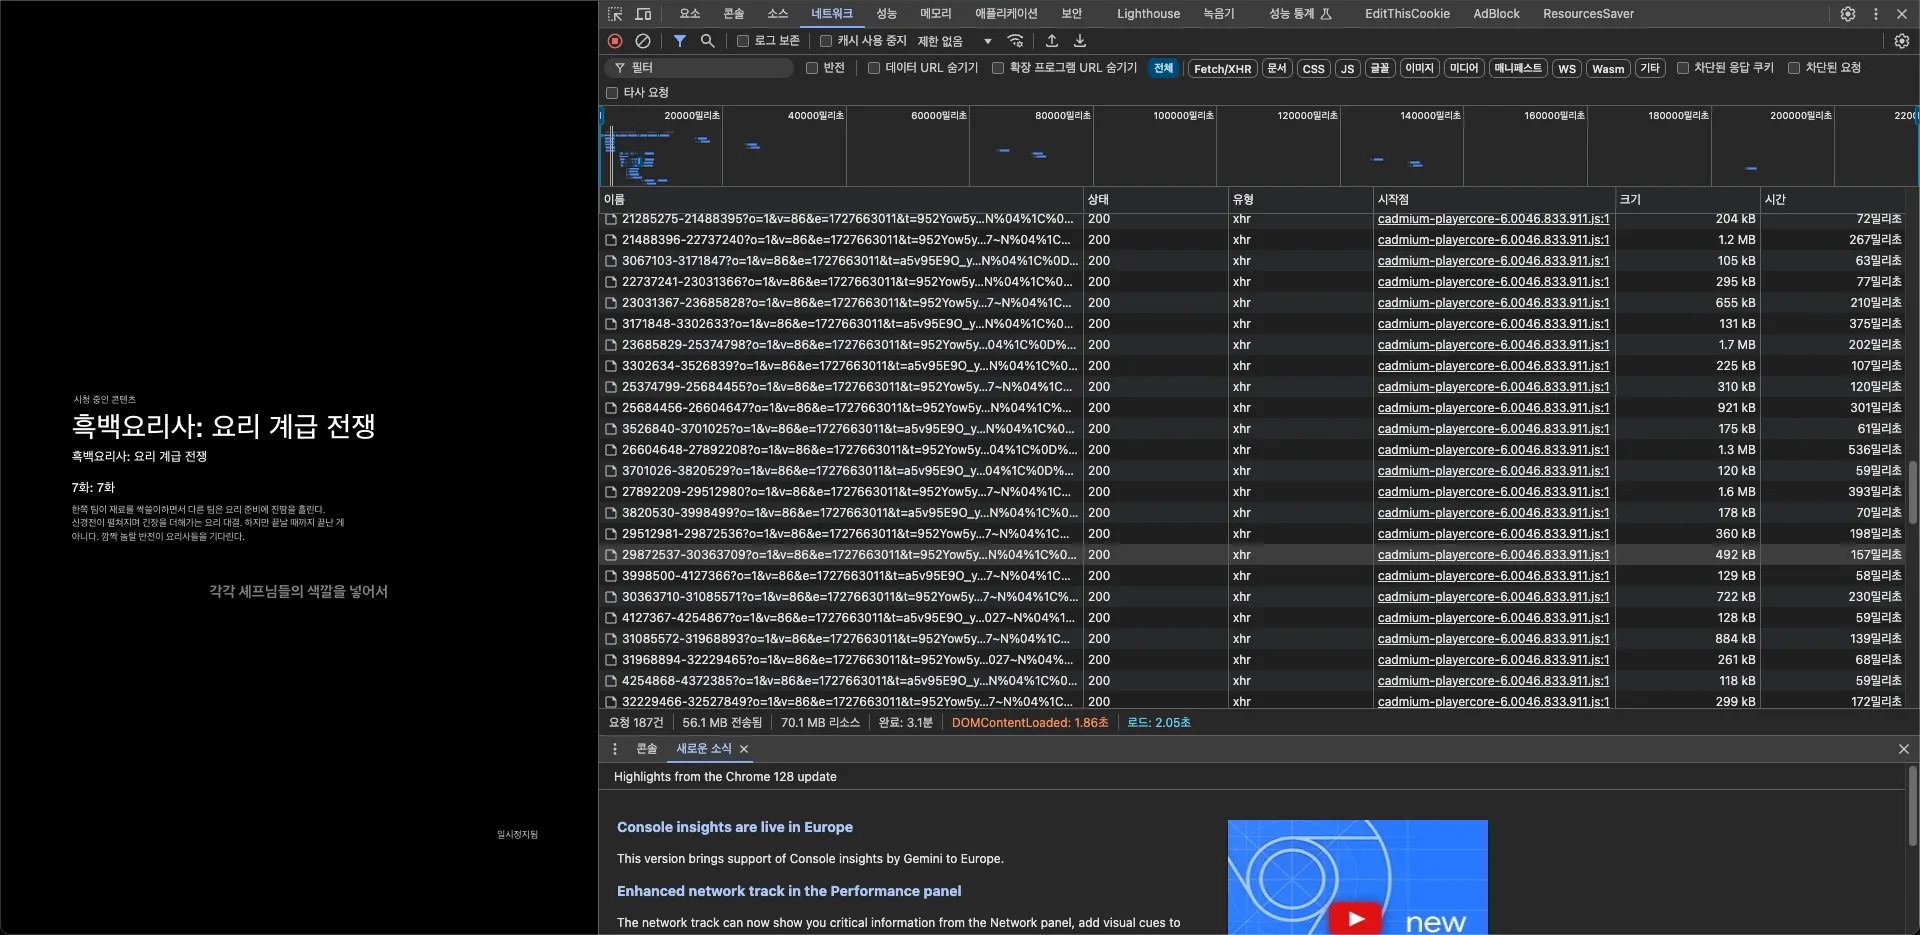Import HAR file with upload arrow
Image resolution: width=1920 pixels, height=935 pixels.
[1052, 41]
